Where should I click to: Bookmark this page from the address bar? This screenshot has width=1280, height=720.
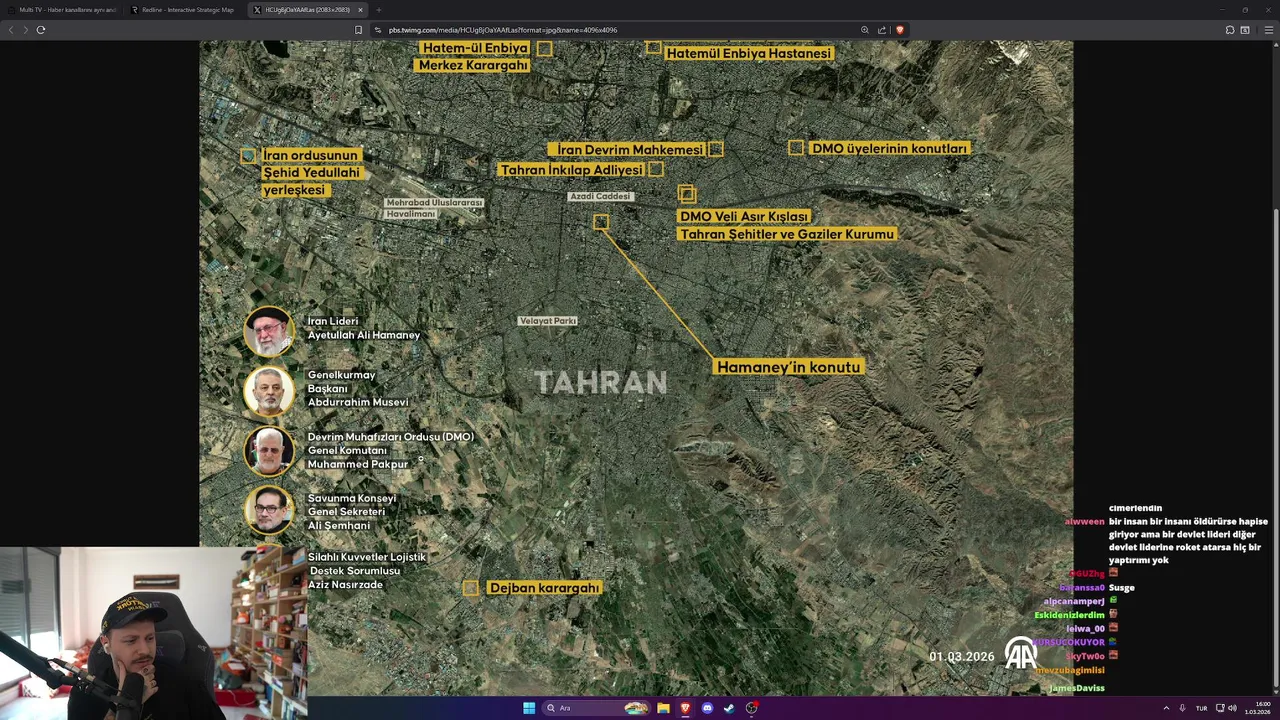358,30
